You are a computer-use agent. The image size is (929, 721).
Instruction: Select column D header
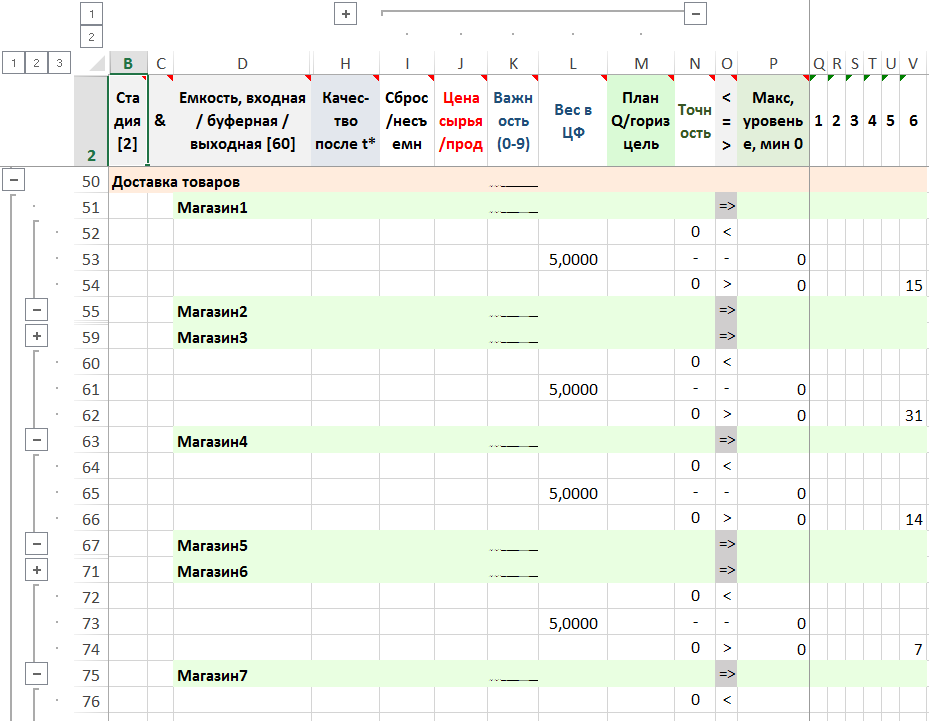[242, 64]
